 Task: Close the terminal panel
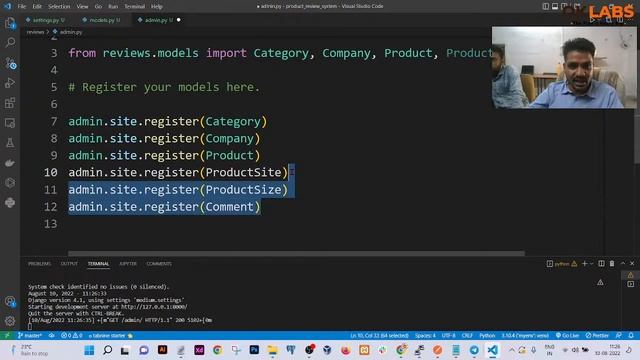tap(632, 264)
